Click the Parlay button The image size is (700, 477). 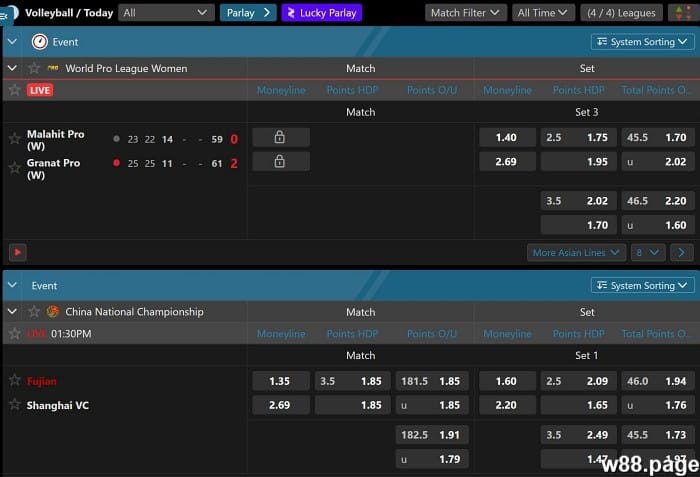(x=248, y=13)
